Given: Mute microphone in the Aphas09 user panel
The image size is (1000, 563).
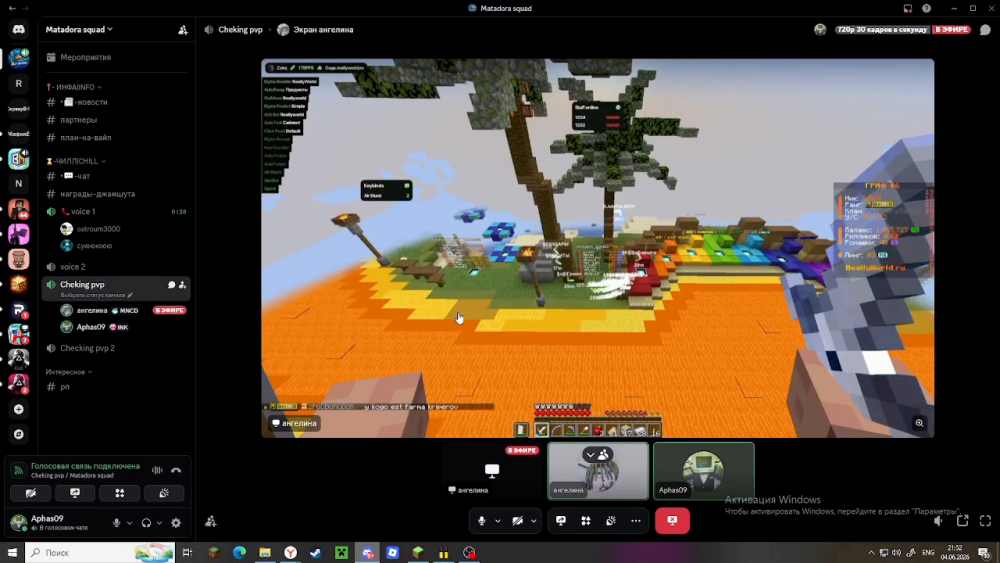Looking at the screenshot, I should coord(117,523).
